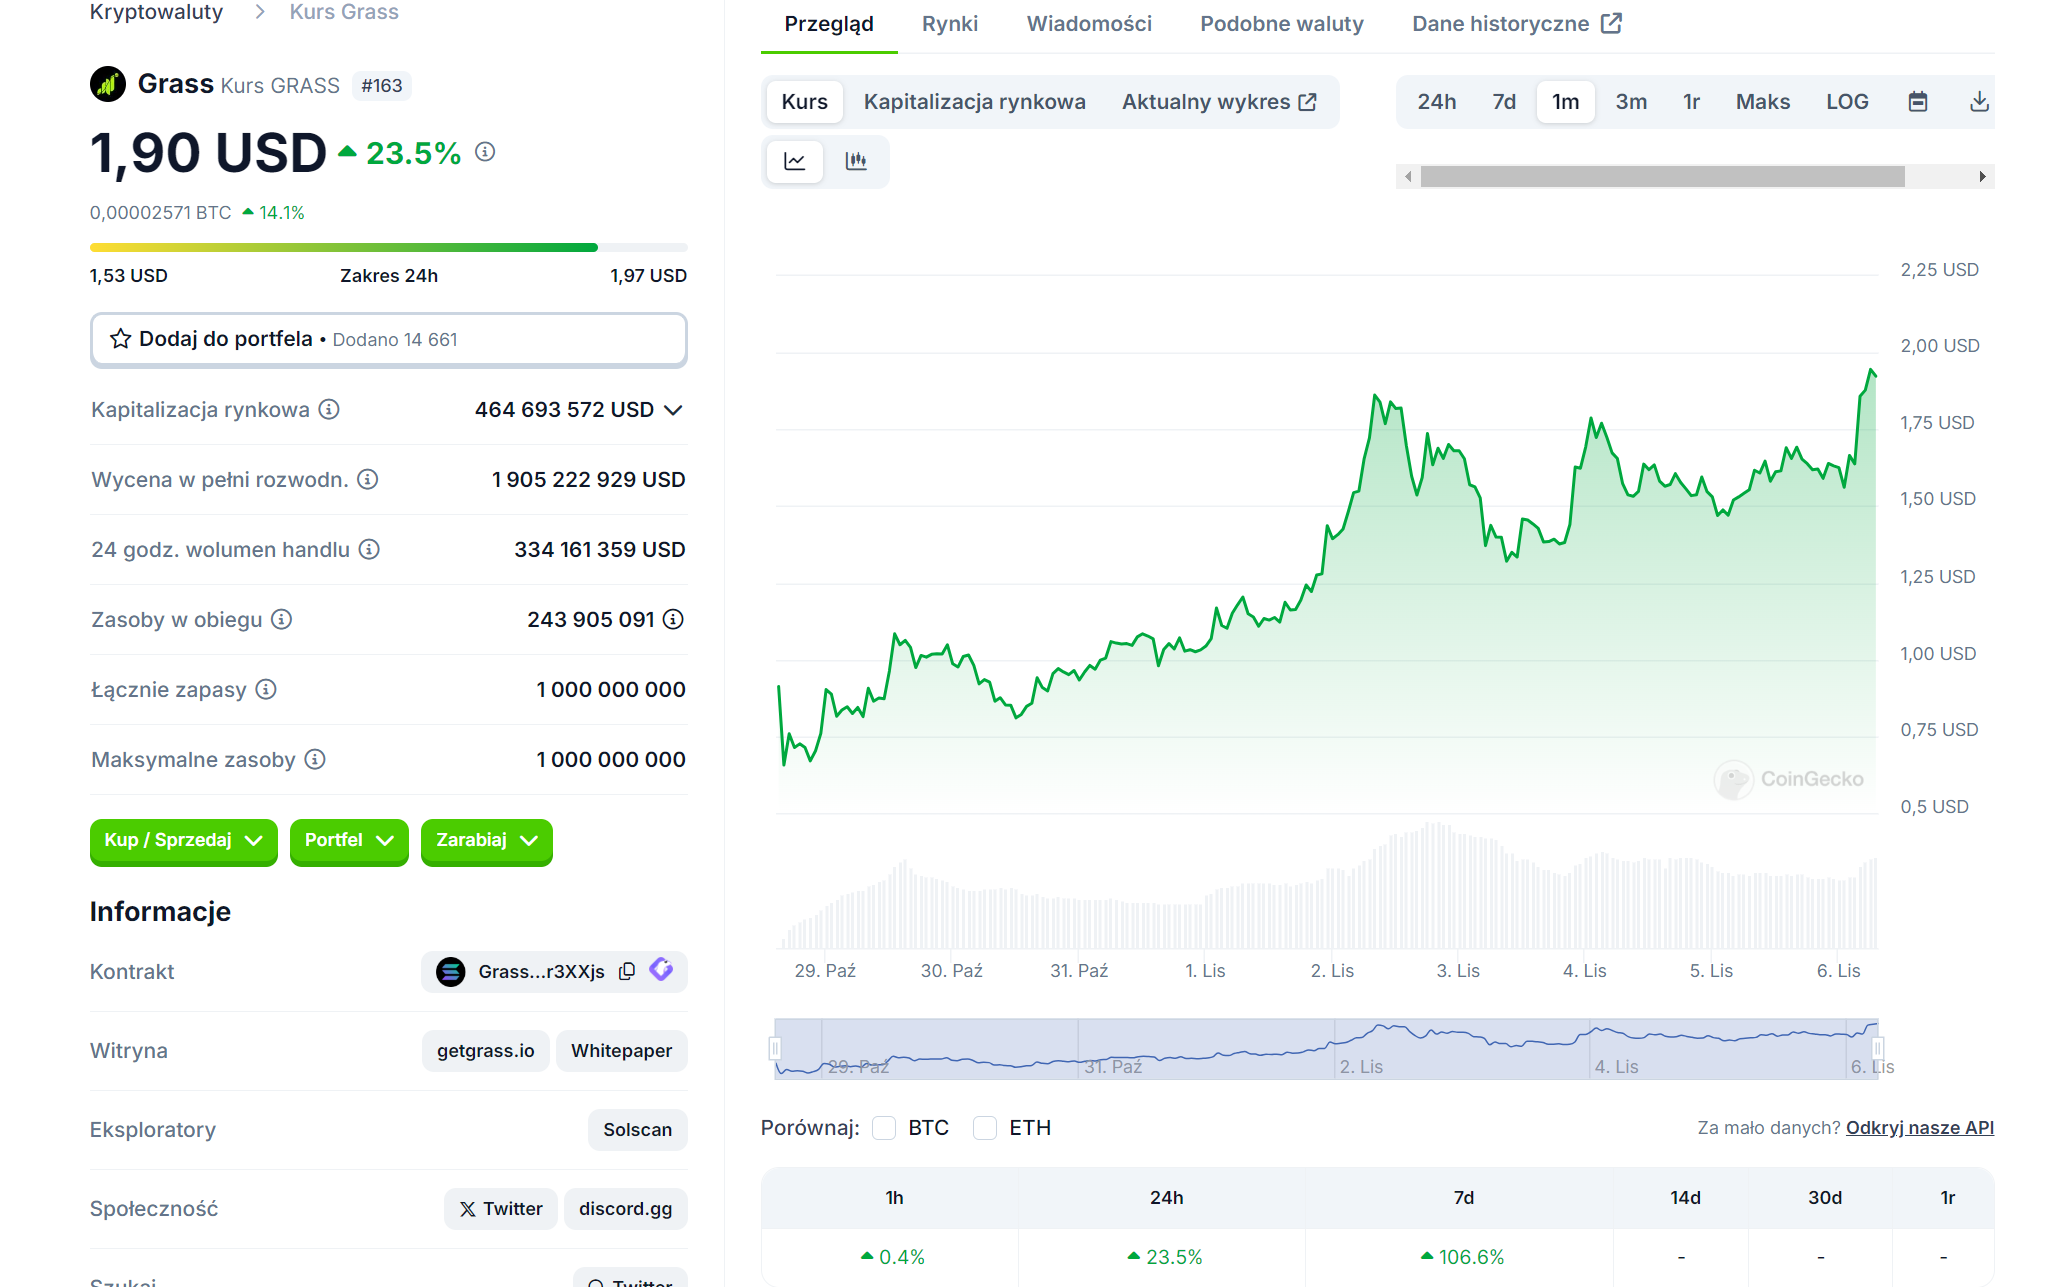
Task: Expand market cap value chevron
Action: [674, 410]
